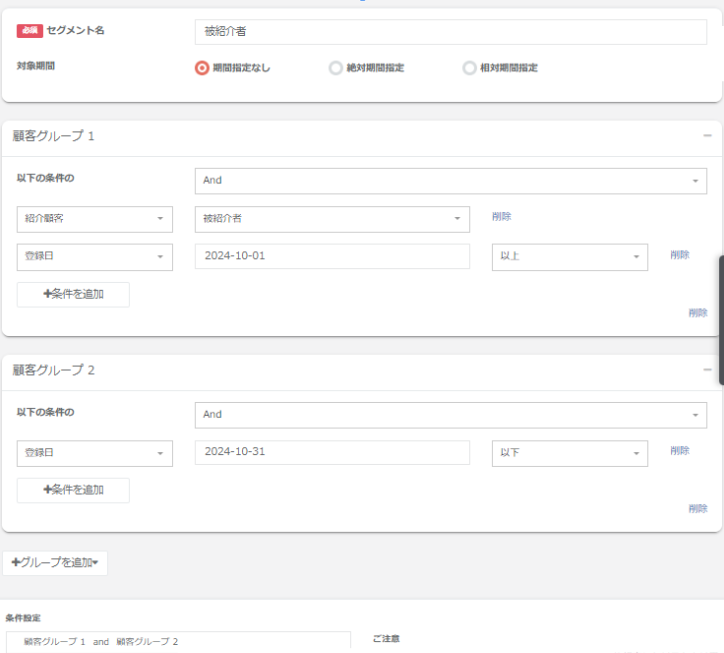
Task: Expand the 被紹介者 value dropdown
Action: [x=332, y=219]
